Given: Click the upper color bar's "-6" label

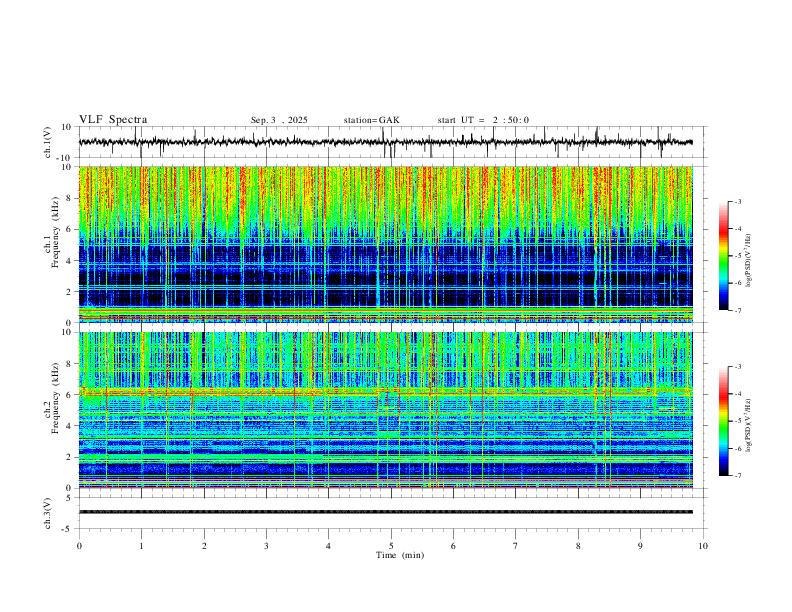Looking at the screenshot, I should click(x=737, y=283).
